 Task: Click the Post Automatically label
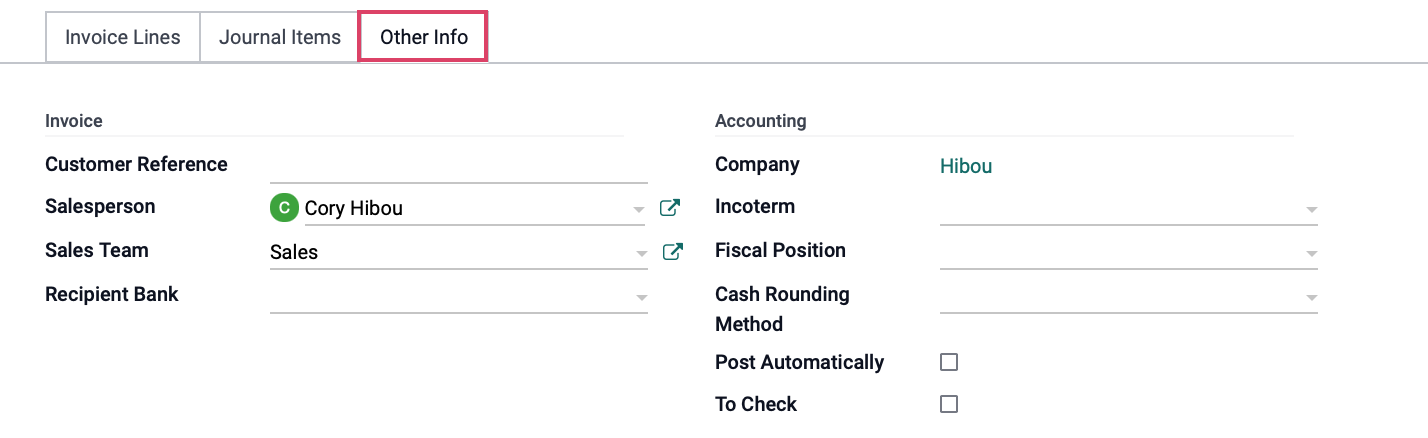coord(799,362)
